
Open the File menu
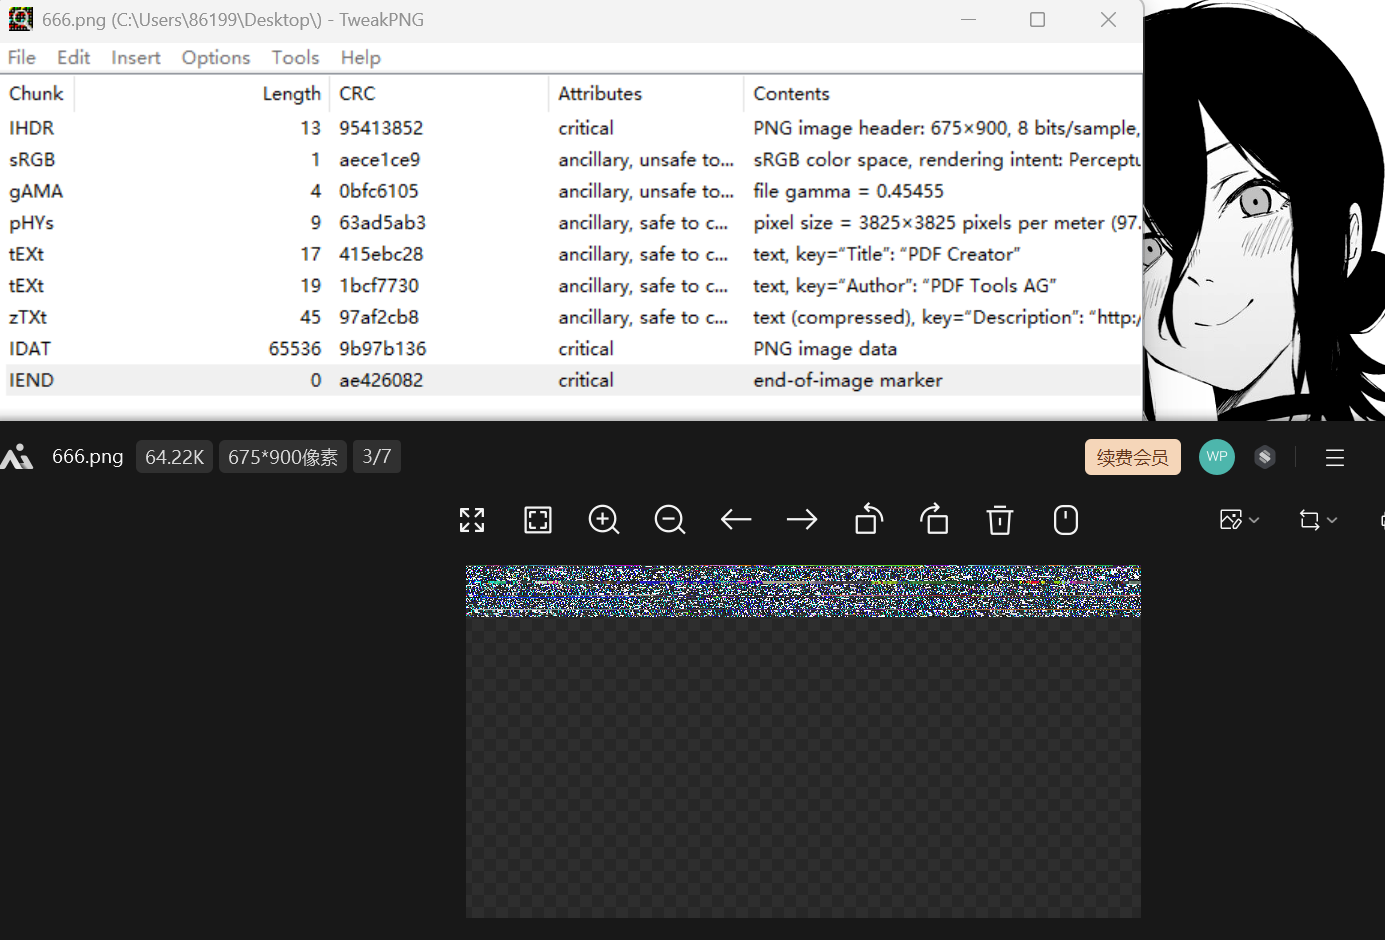[x=22, y=58]
